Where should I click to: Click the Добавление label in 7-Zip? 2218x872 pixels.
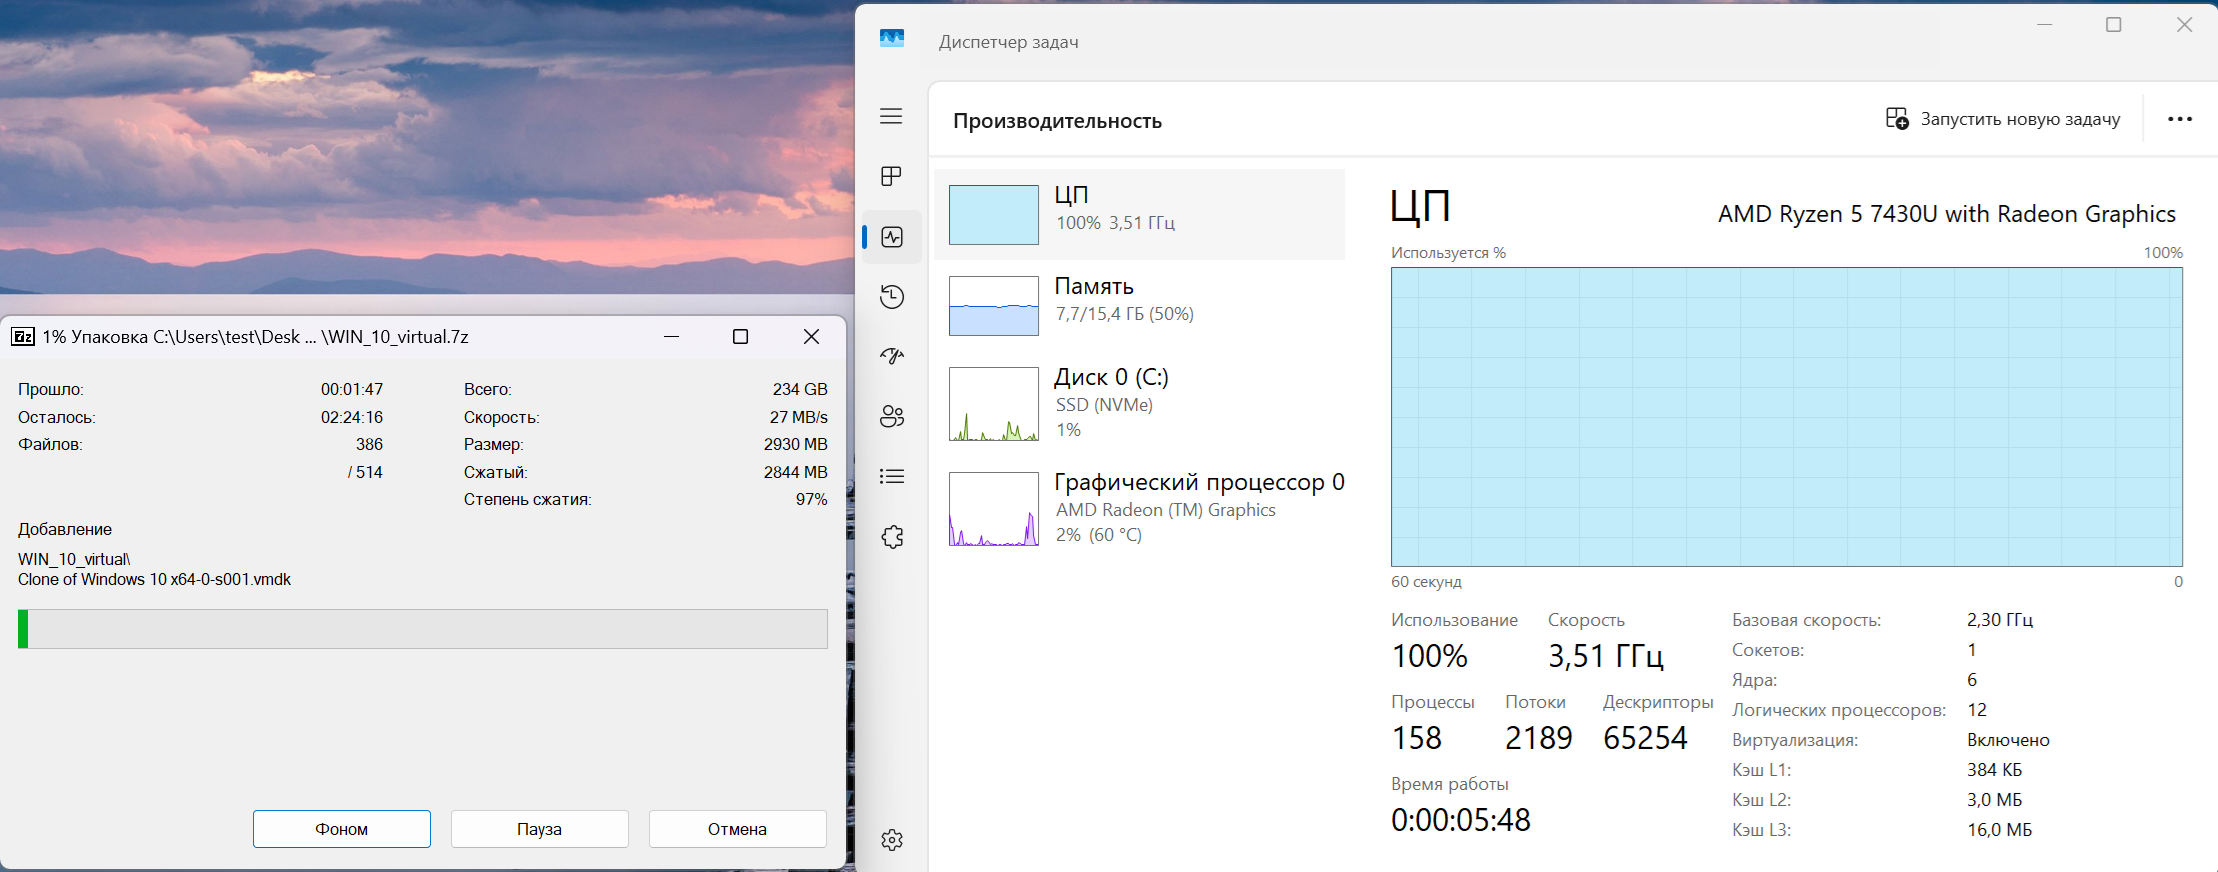[x=65, y=529]
